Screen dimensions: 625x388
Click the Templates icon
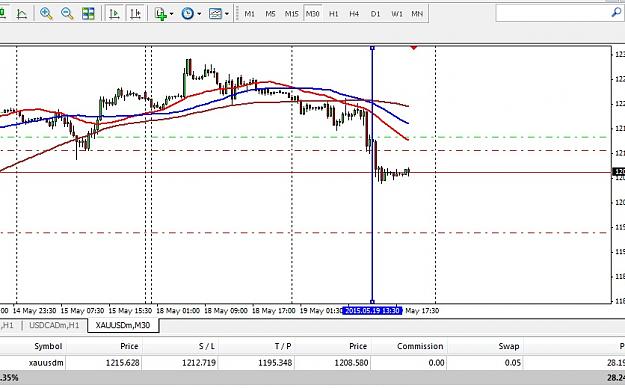pyautogui.click(x=215, y=14)
